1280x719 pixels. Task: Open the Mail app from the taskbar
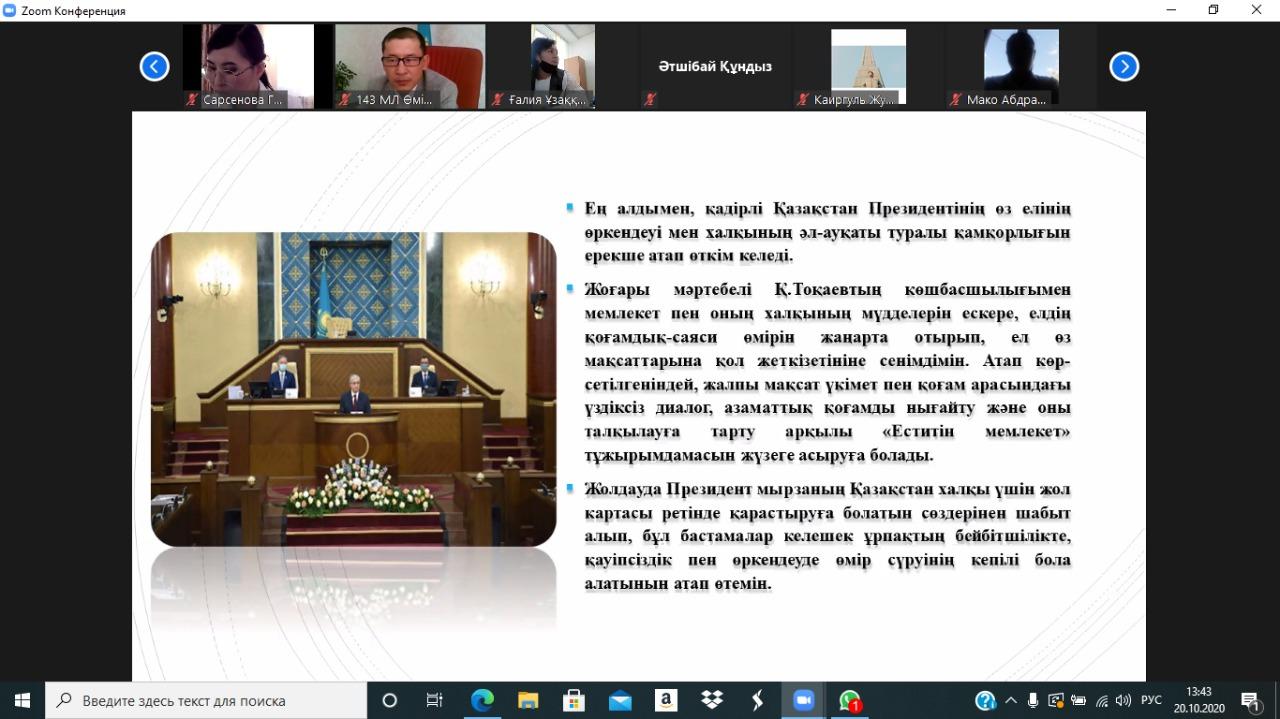pyautogui.click(x=620, y=700)
